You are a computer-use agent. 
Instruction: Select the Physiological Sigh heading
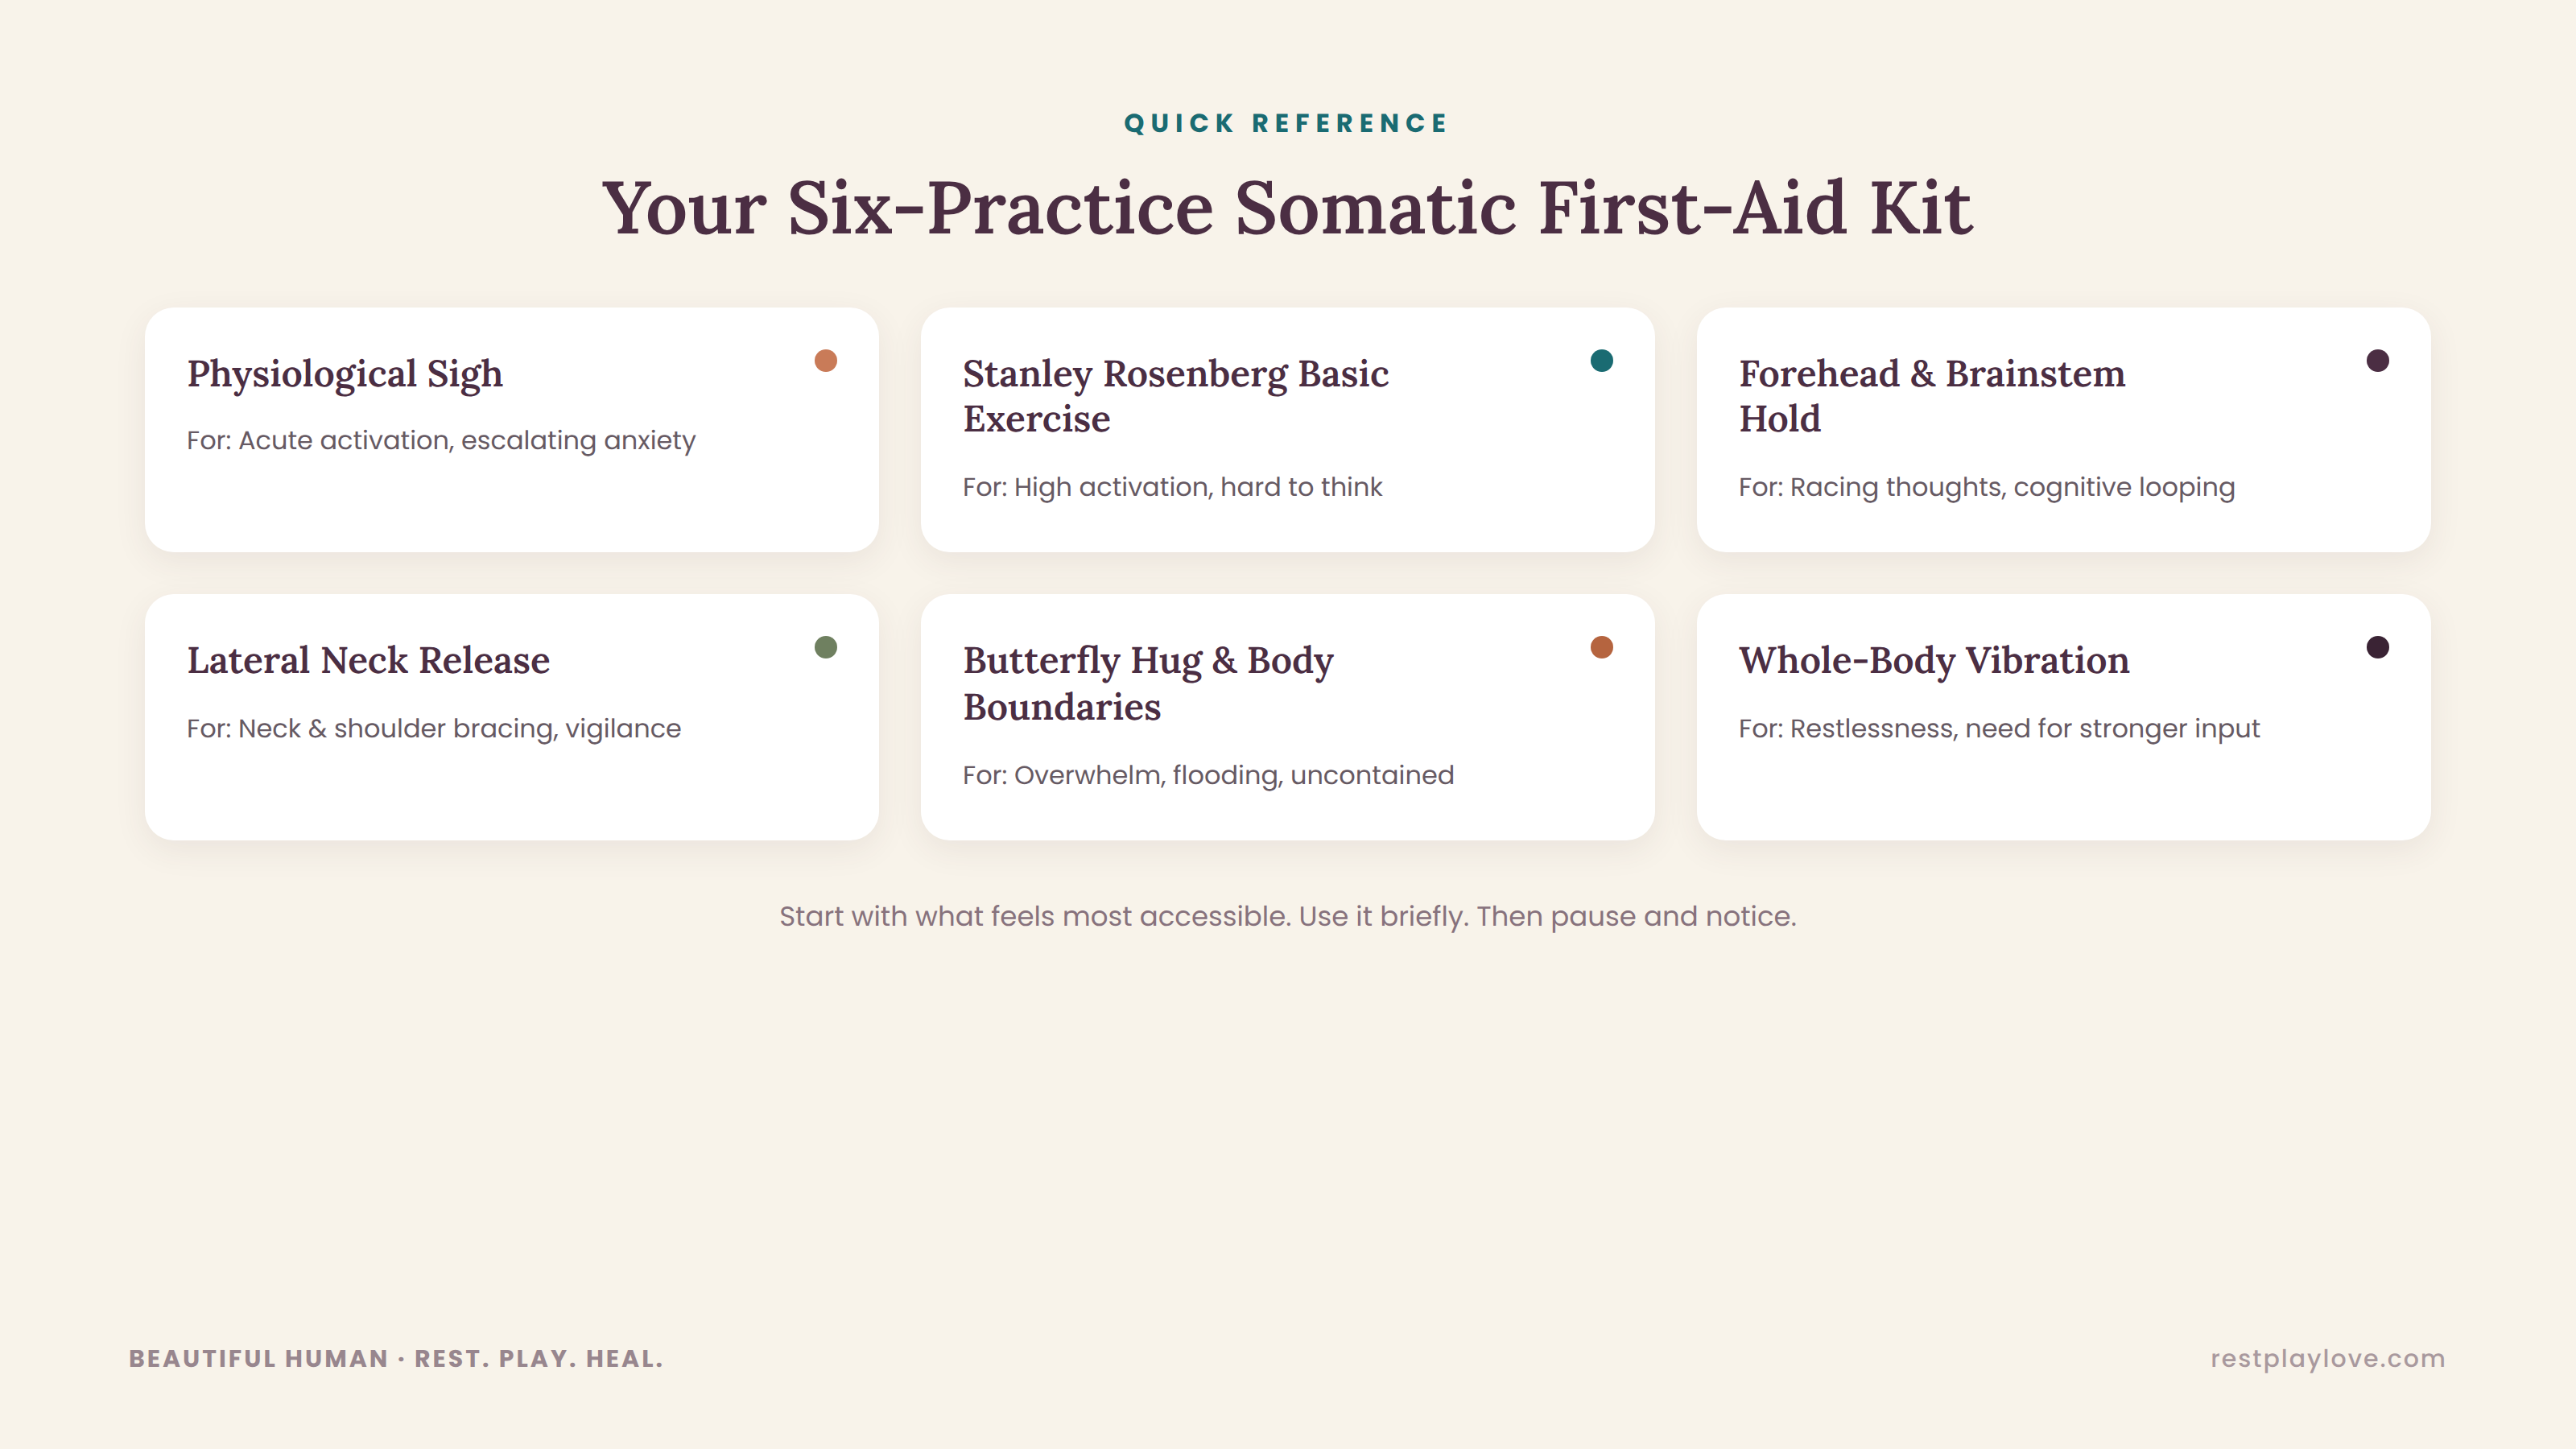pyautogui.click(x=344, y=374)
